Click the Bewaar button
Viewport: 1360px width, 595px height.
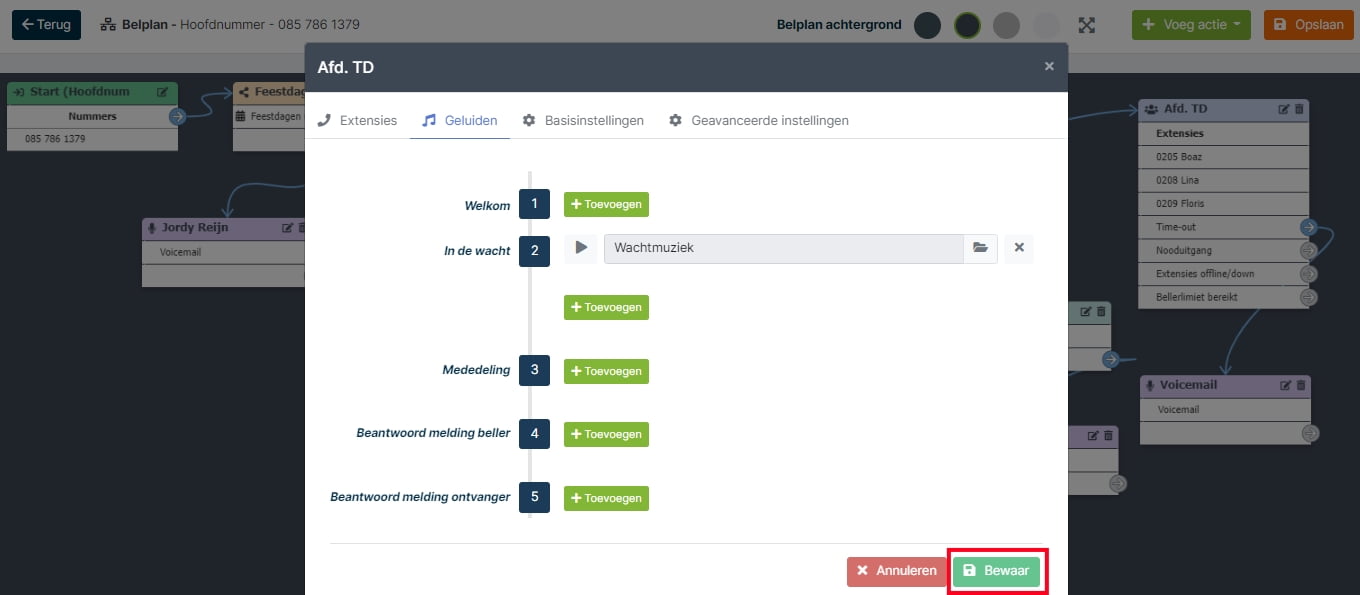[x=997, y=571]
